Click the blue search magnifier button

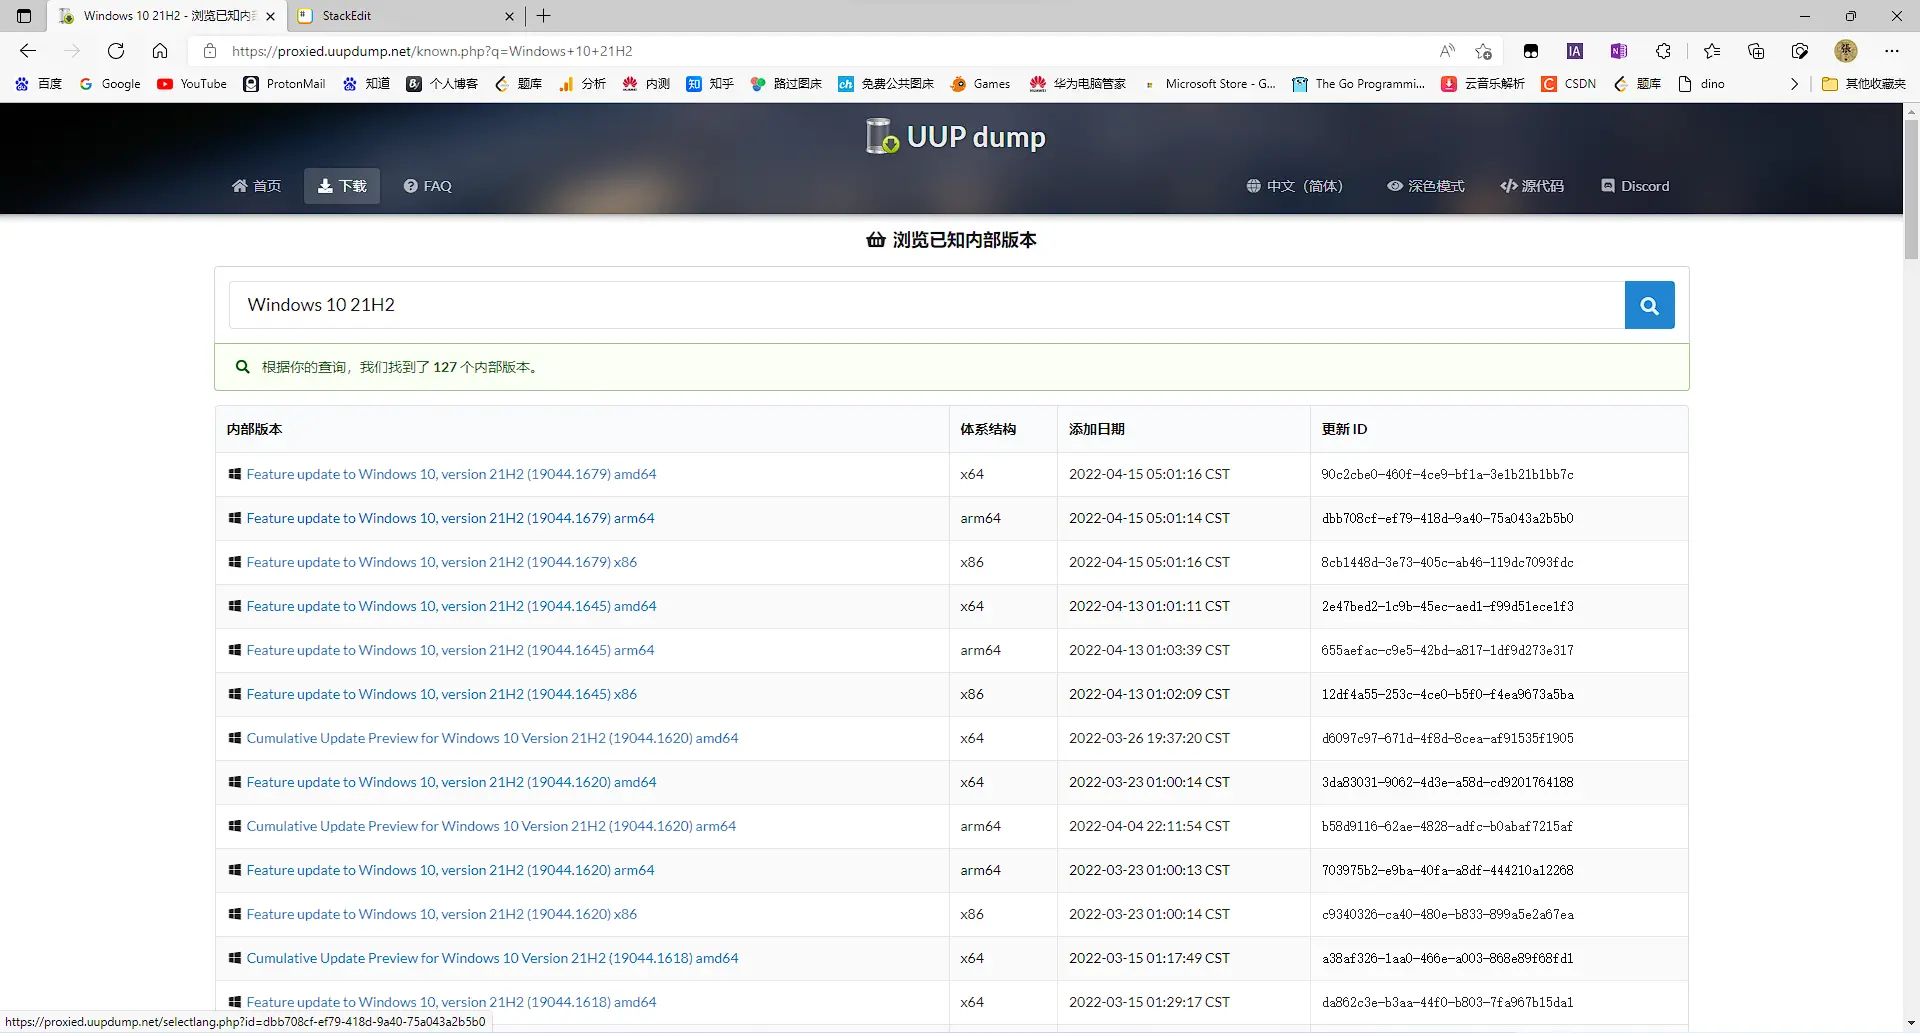(x=1649, y=305)
